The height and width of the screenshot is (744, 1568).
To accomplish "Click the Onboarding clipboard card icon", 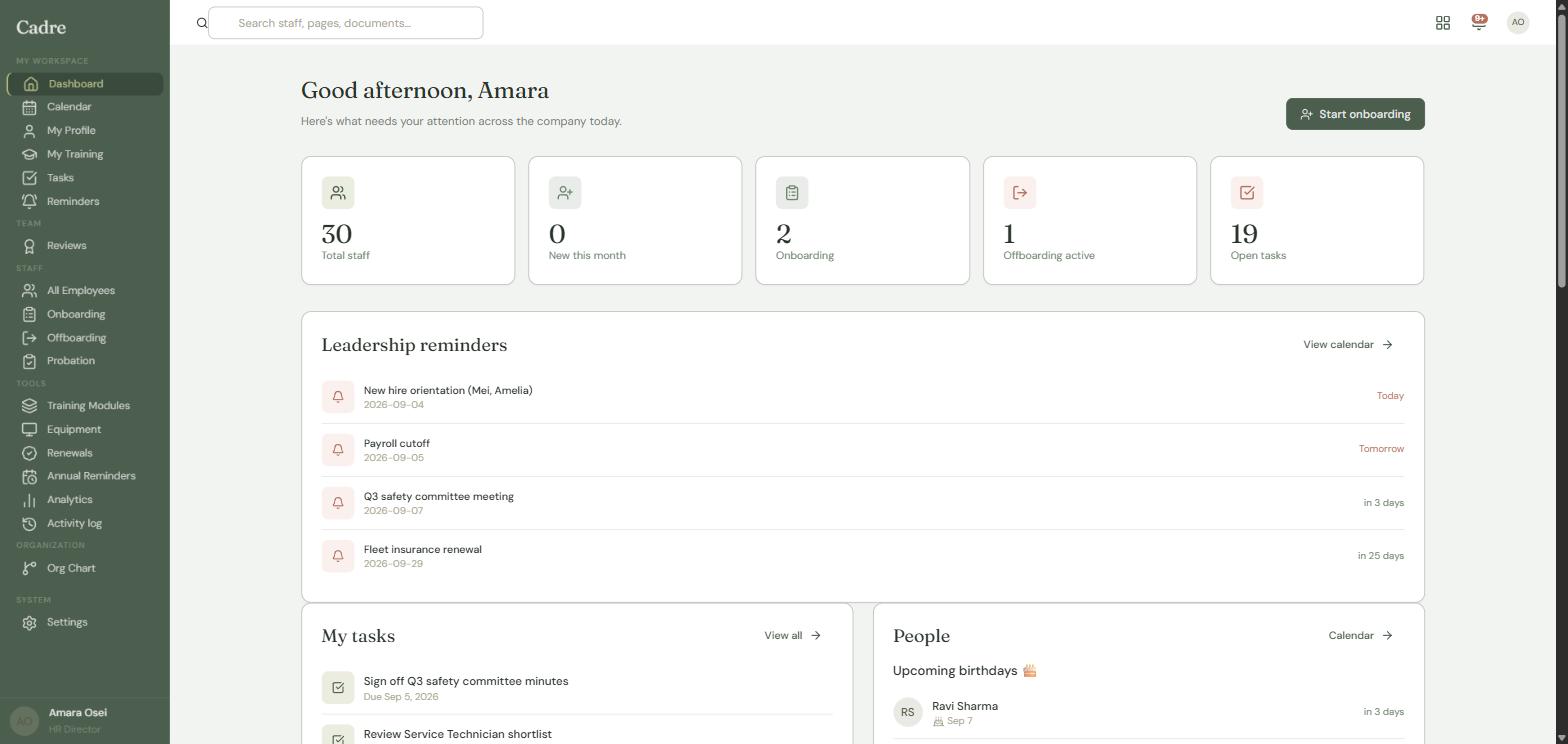I will (x=792, y=193).
